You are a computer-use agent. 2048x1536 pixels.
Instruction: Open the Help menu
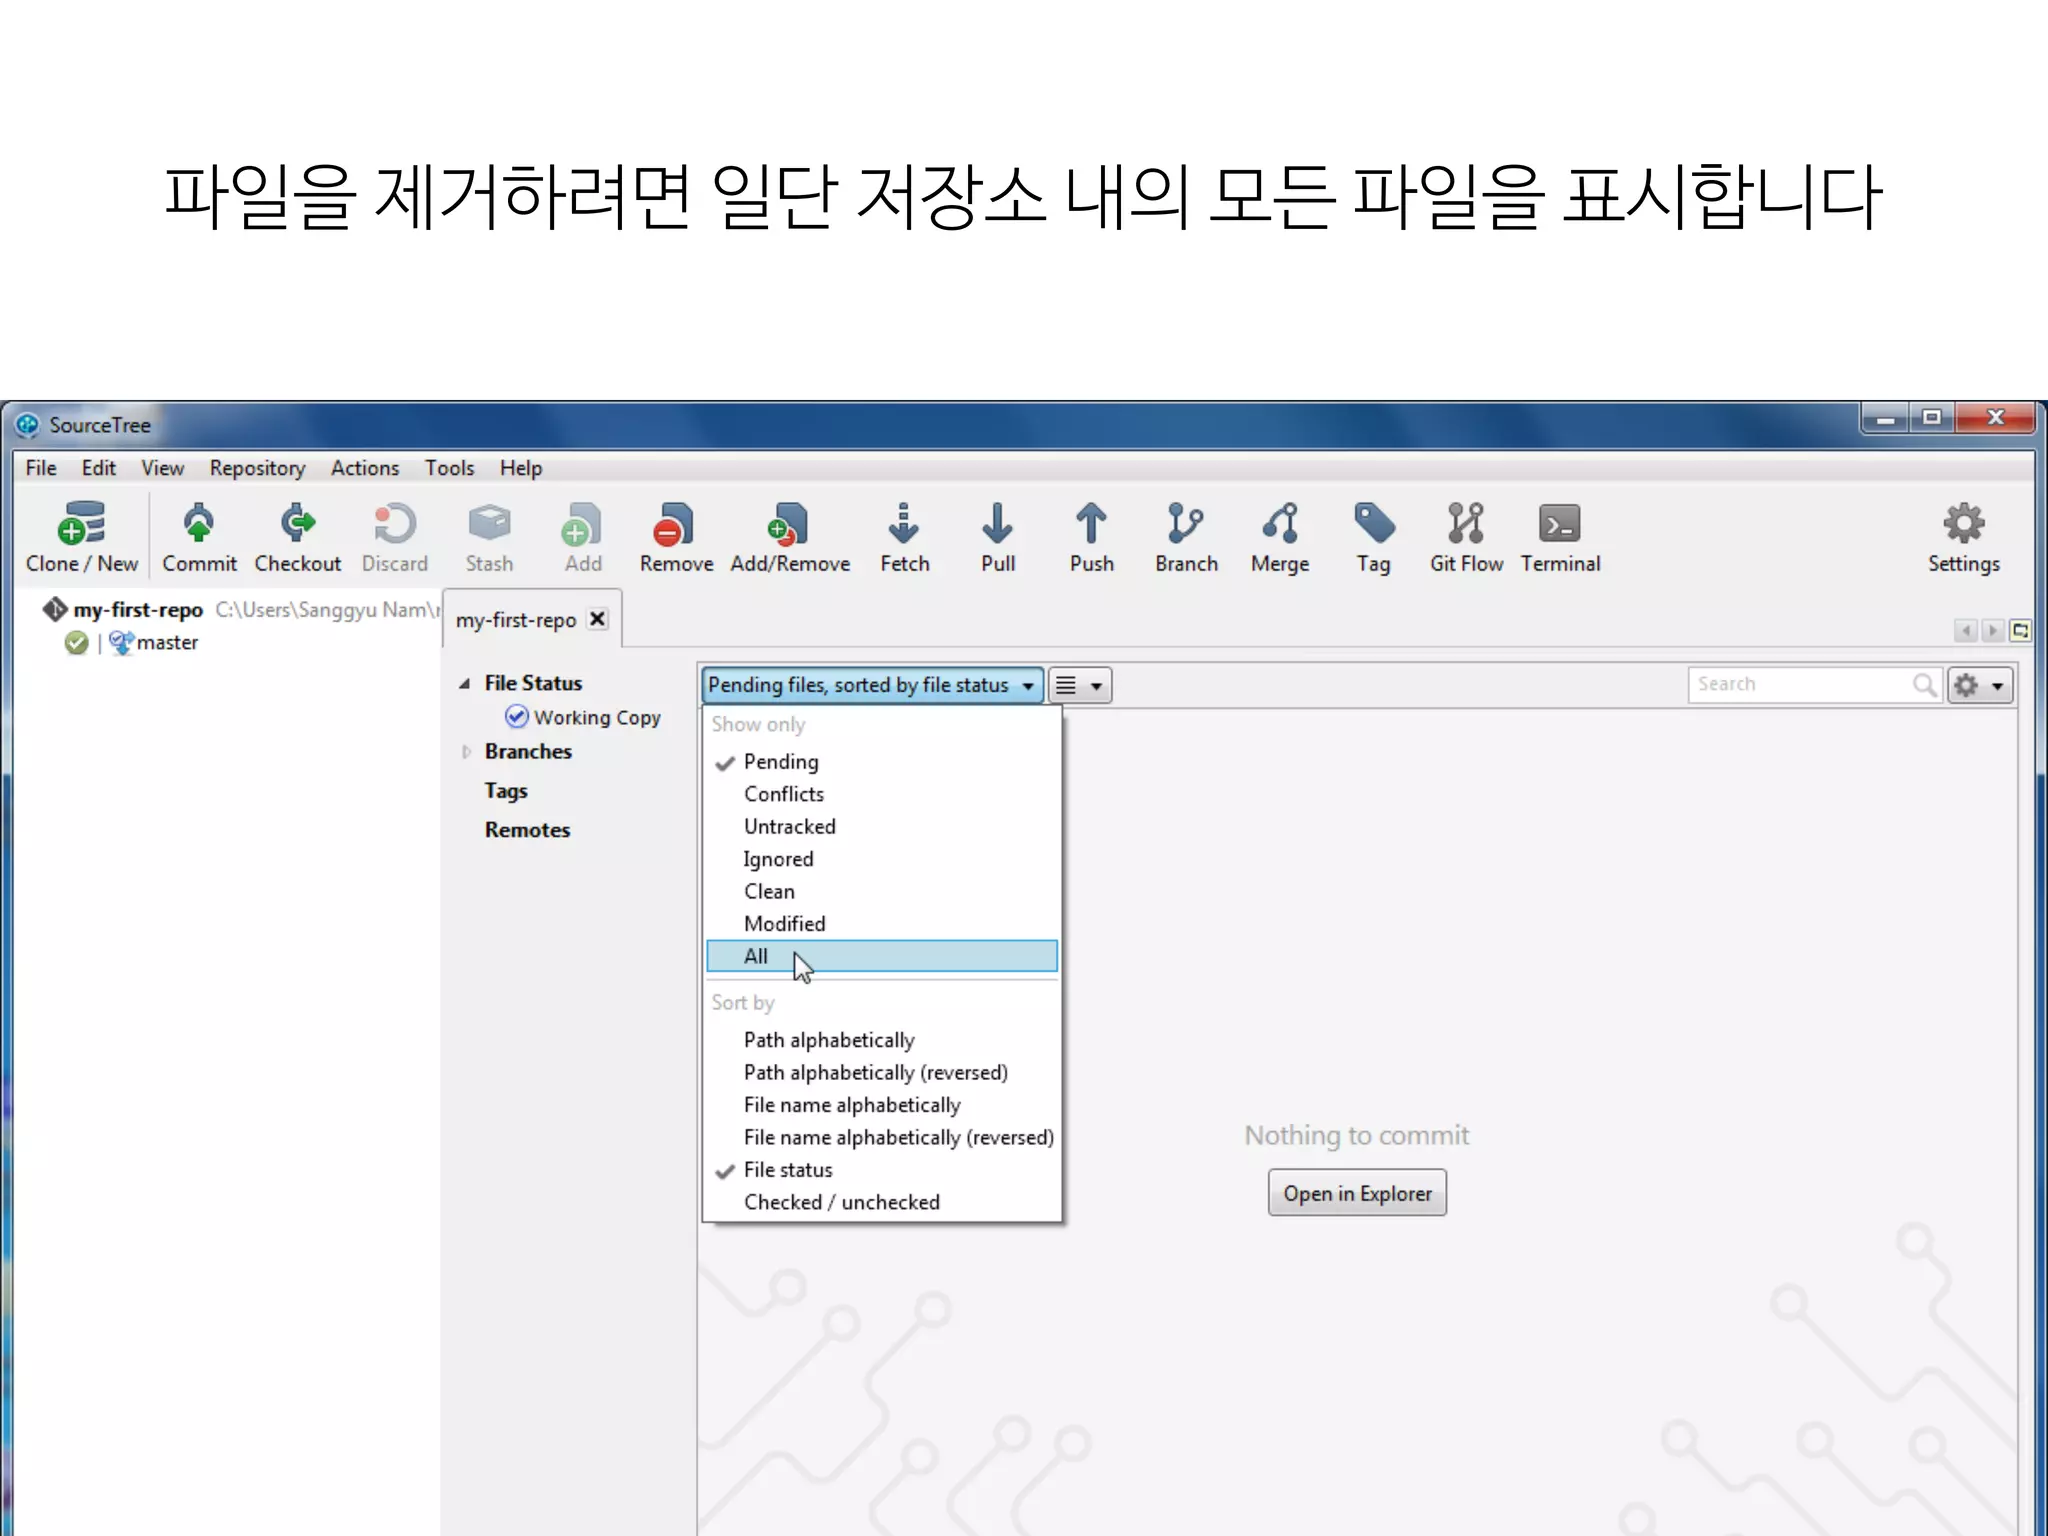521,468
